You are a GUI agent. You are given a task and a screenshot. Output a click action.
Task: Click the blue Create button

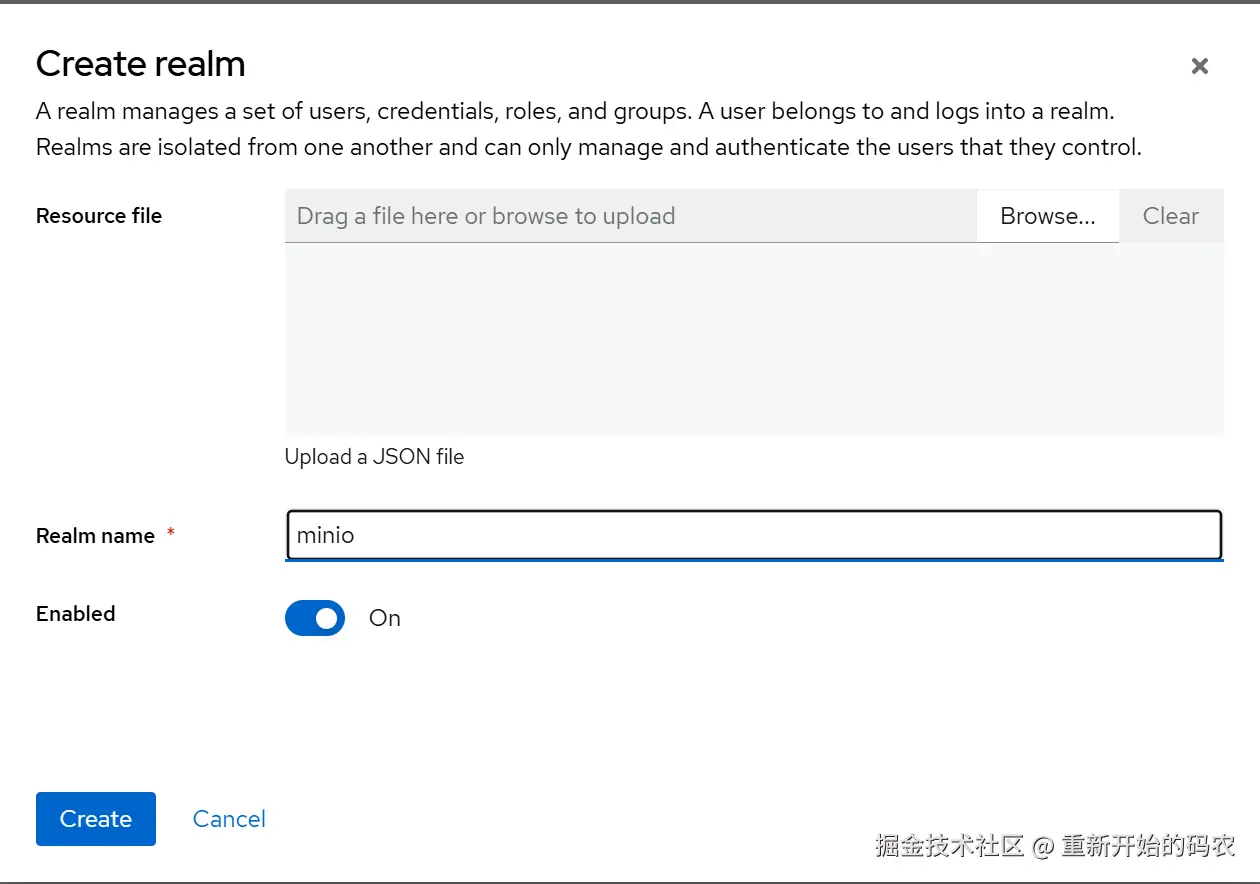(96, 819)
